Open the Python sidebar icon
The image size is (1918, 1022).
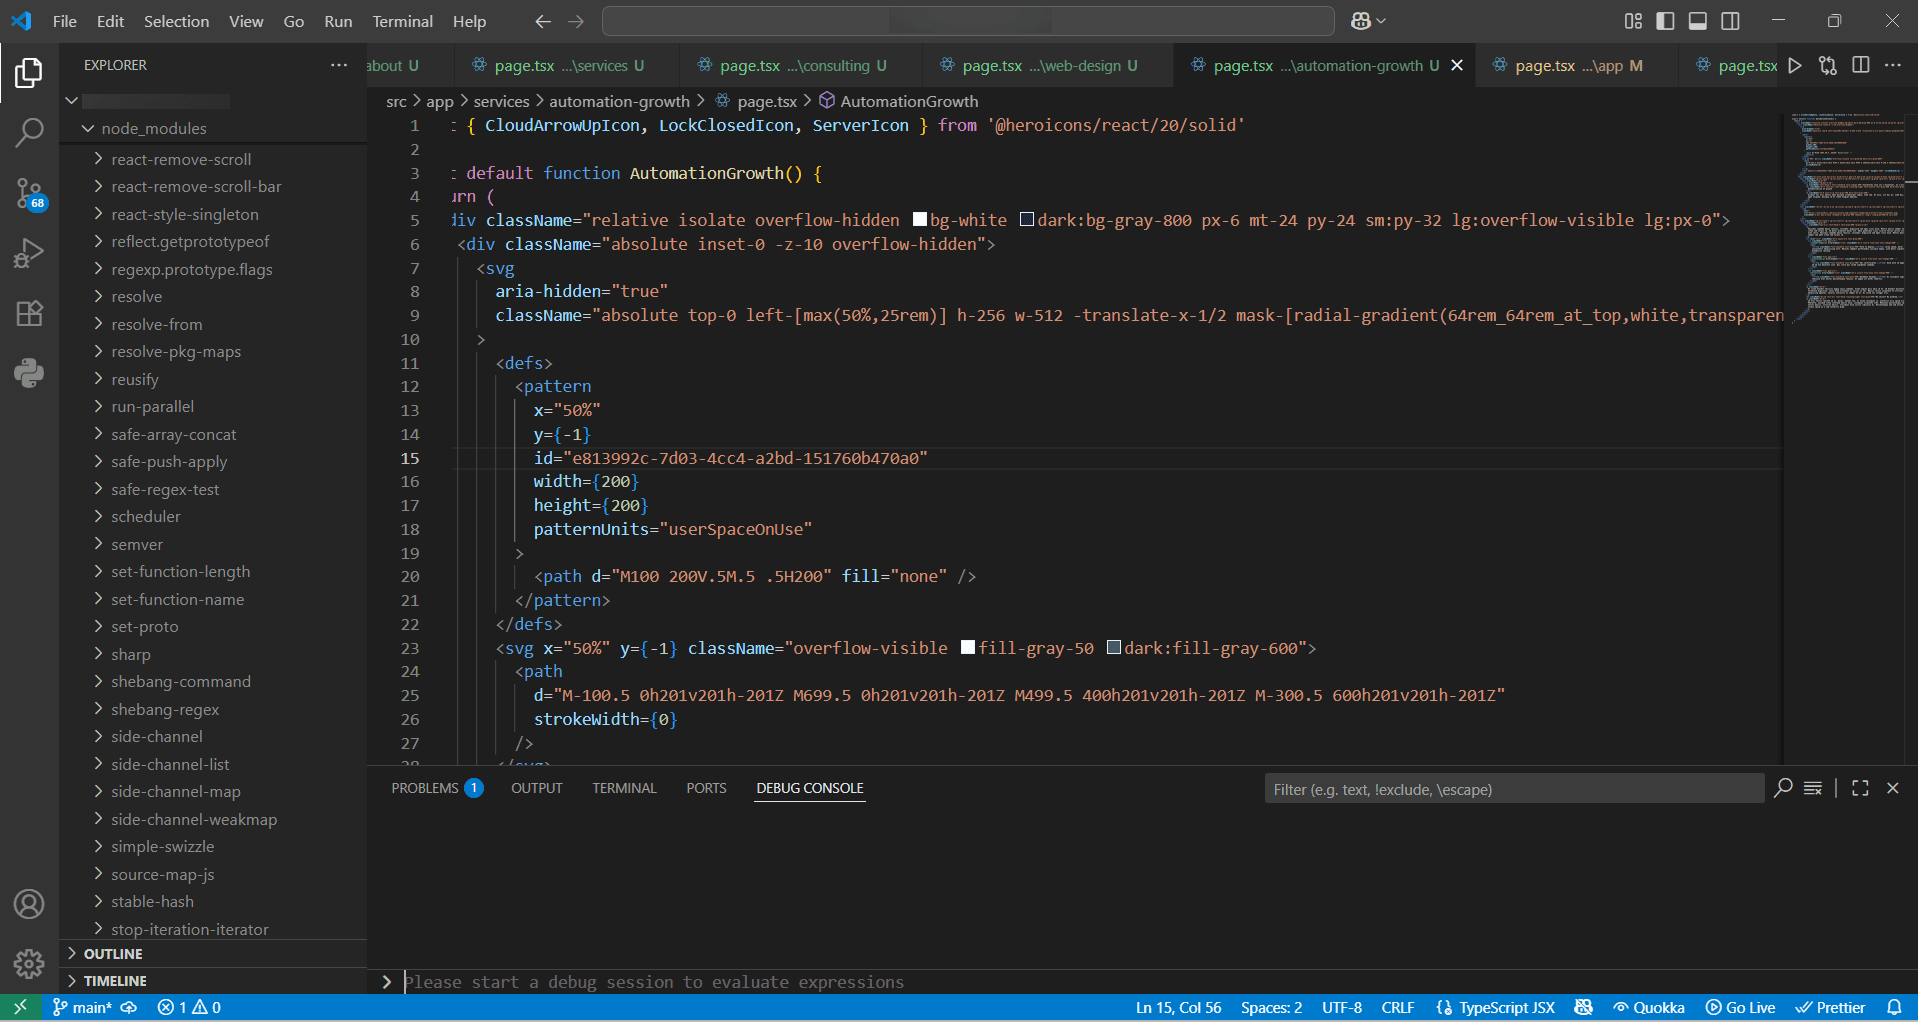point(29,373)
